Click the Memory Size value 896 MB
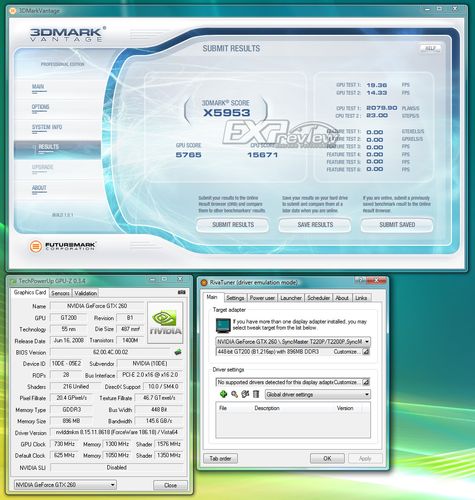This screenshot has height=500, width=475. pyautogui.click(x=71, y=421)
